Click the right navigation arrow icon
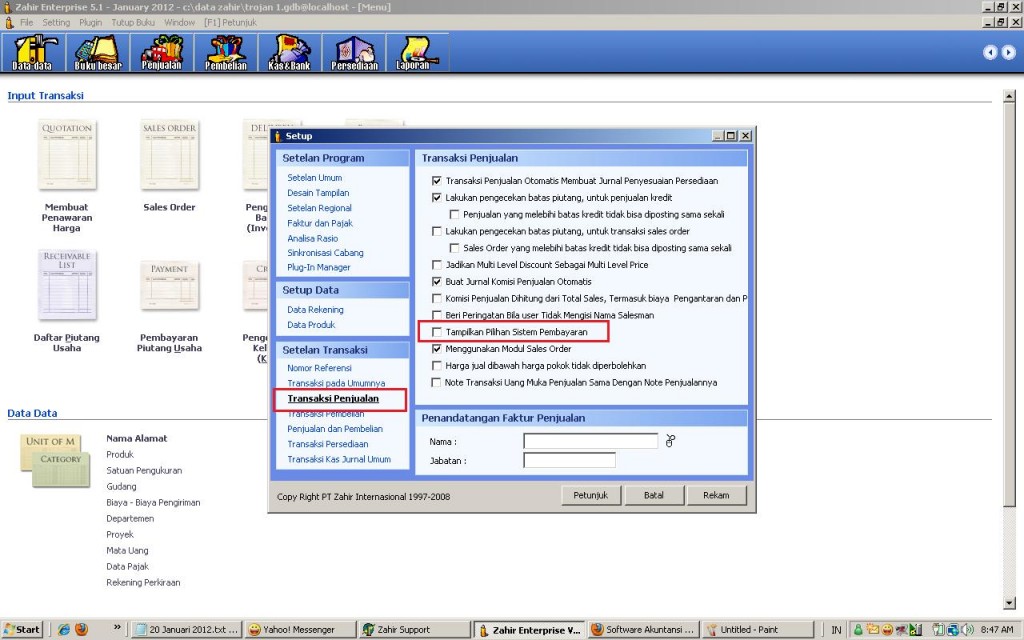This screenshot has height=640, width=1024. click(x=1008, y=52)
